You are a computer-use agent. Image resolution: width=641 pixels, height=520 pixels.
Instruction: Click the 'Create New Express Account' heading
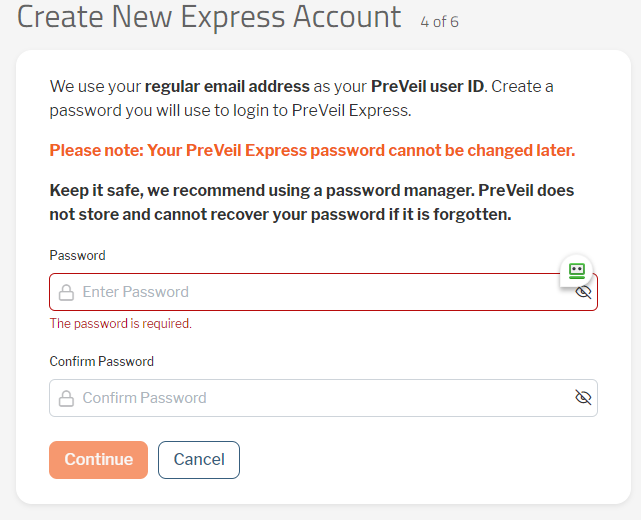[x=209, y=17]
